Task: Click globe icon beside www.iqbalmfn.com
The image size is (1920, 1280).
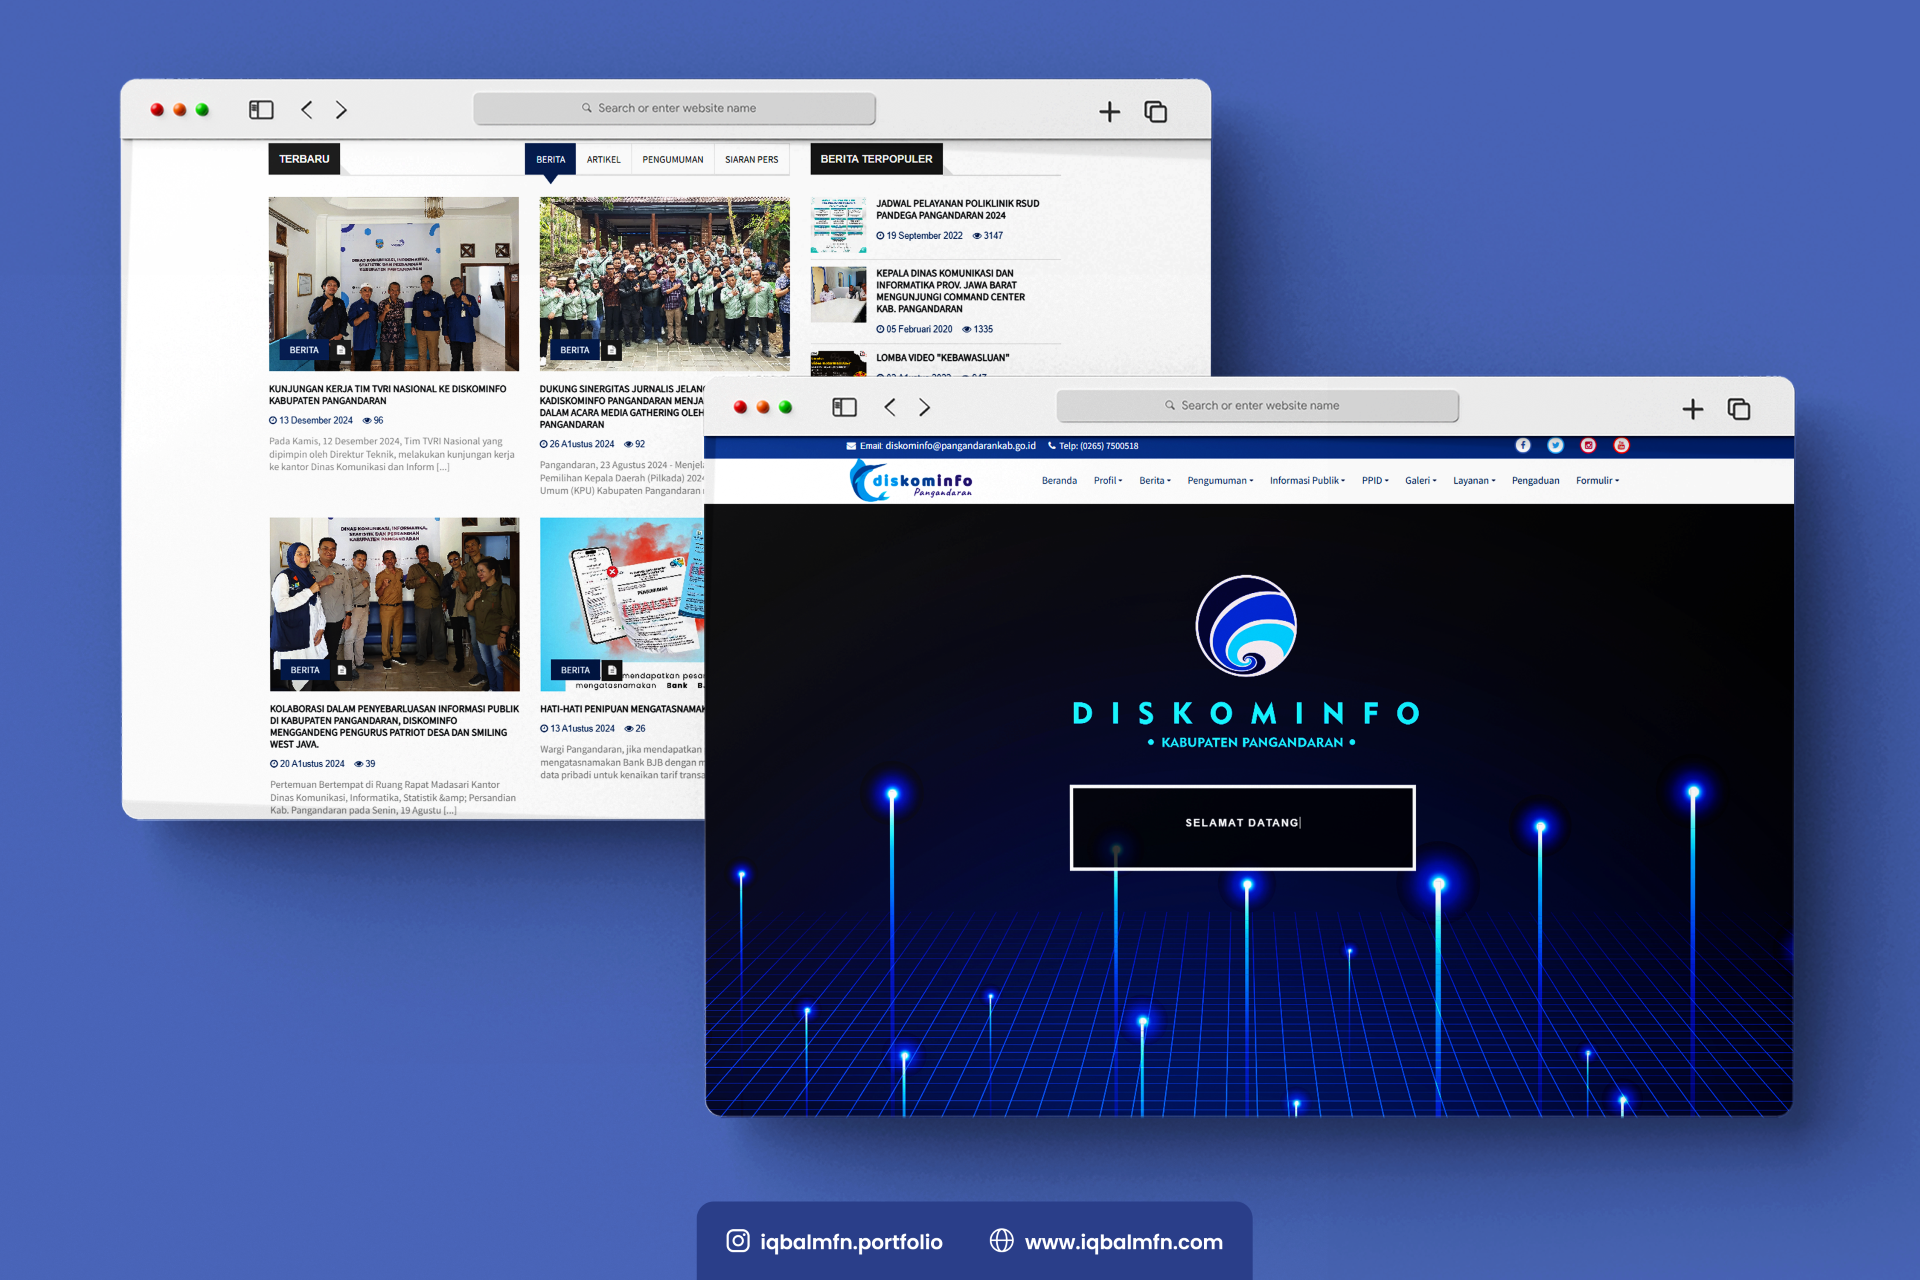Action: point(1002,1240)
